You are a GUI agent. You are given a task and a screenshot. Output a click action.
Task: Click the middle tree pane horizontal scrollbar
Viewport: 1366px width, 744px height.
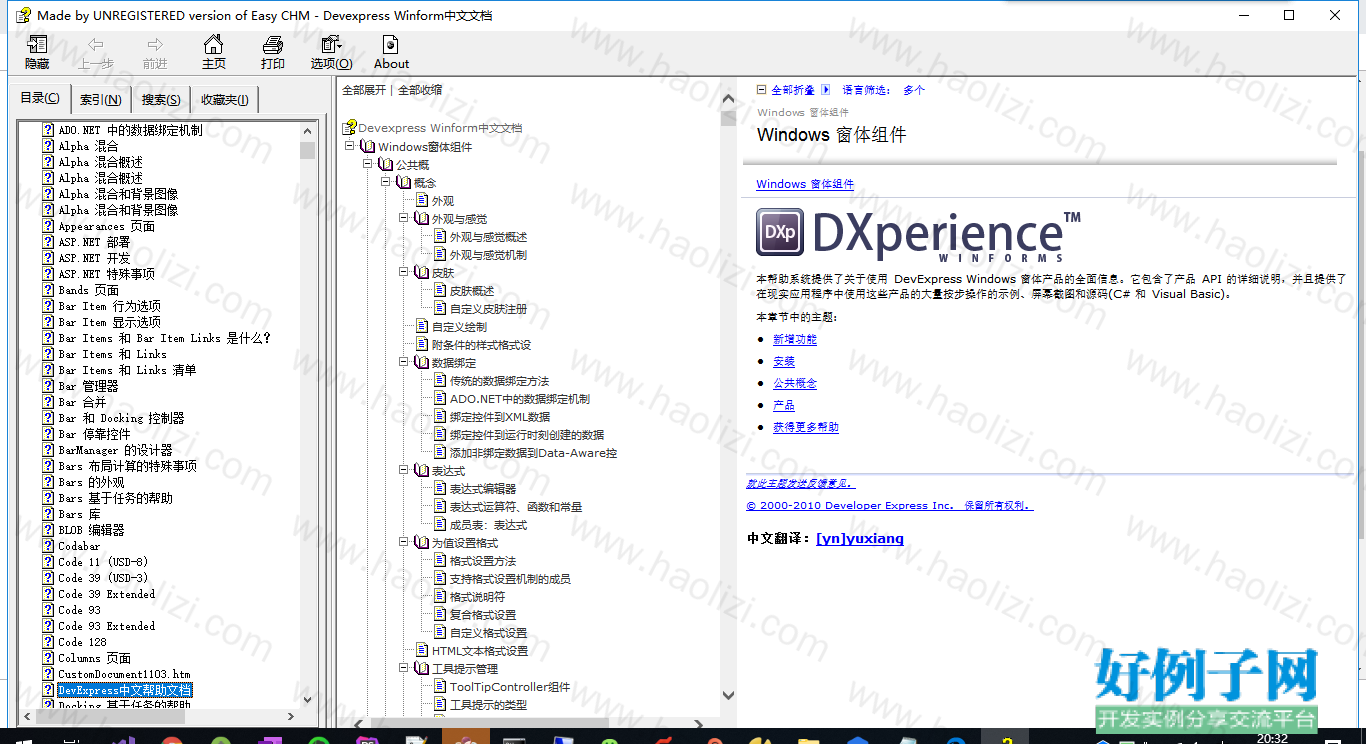489,722
